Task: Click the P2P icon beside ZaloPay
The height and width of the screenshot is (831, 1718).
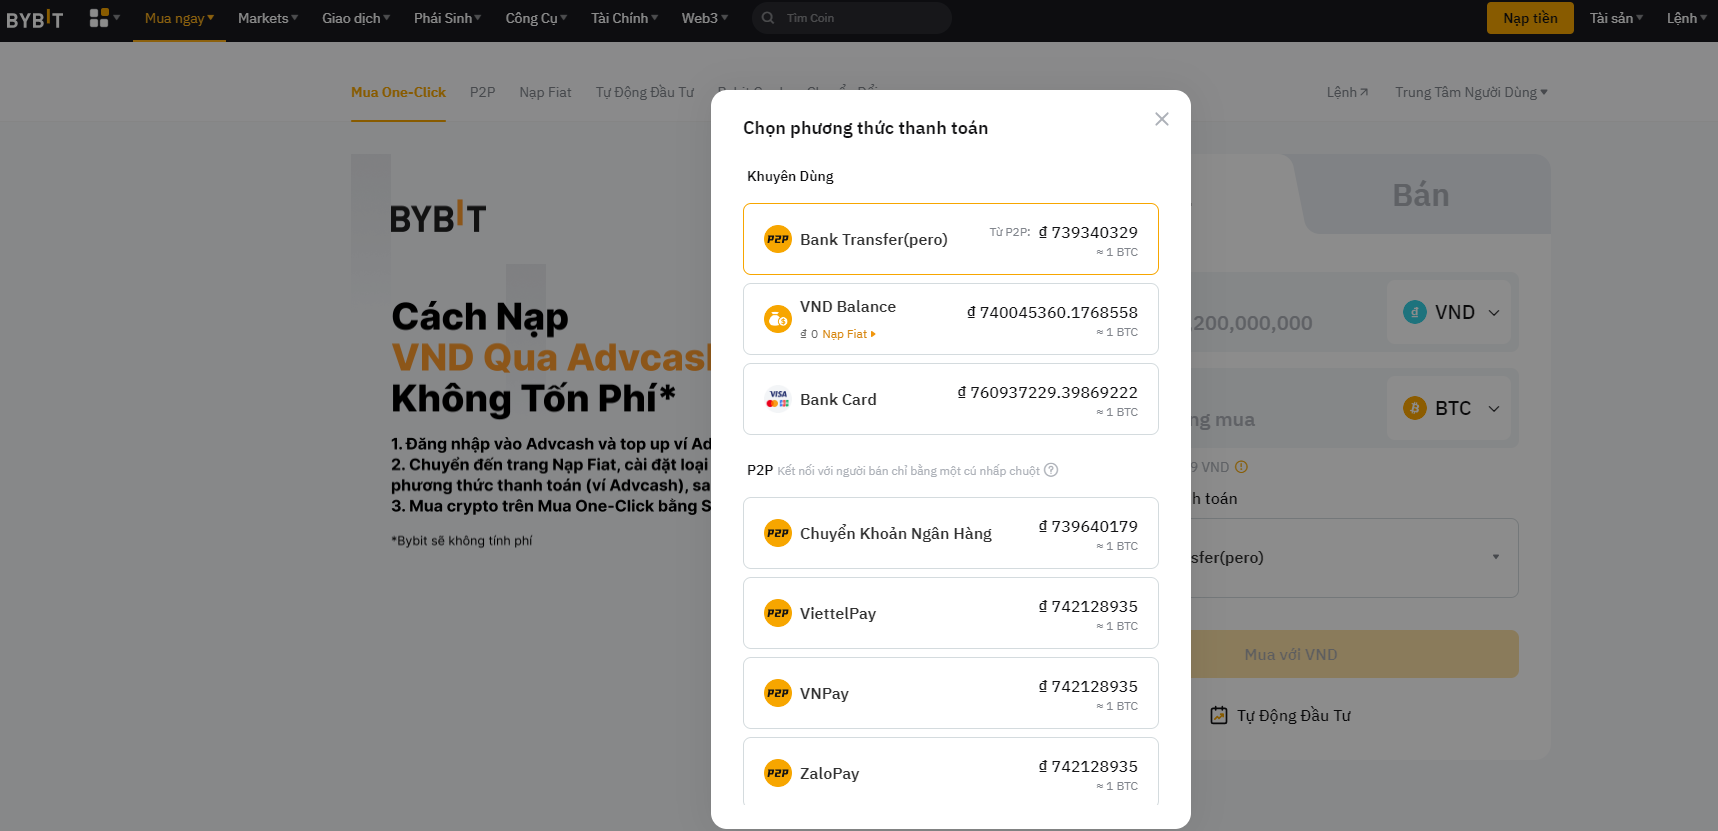Action: point(778,773)
